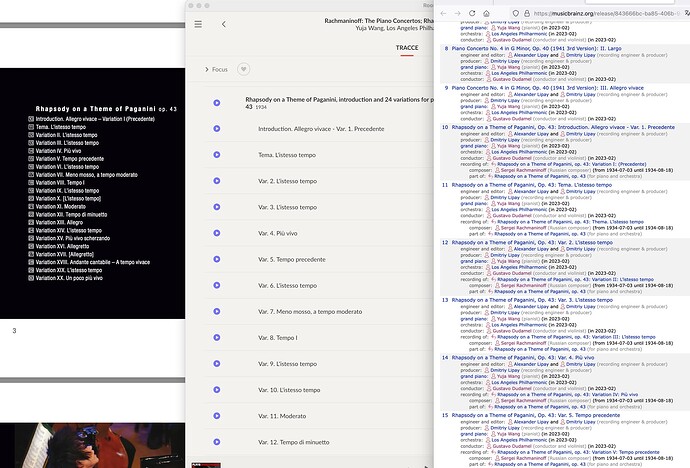
Task: Click the heart favorite icon in Roon
Action: tap(243, 69)
